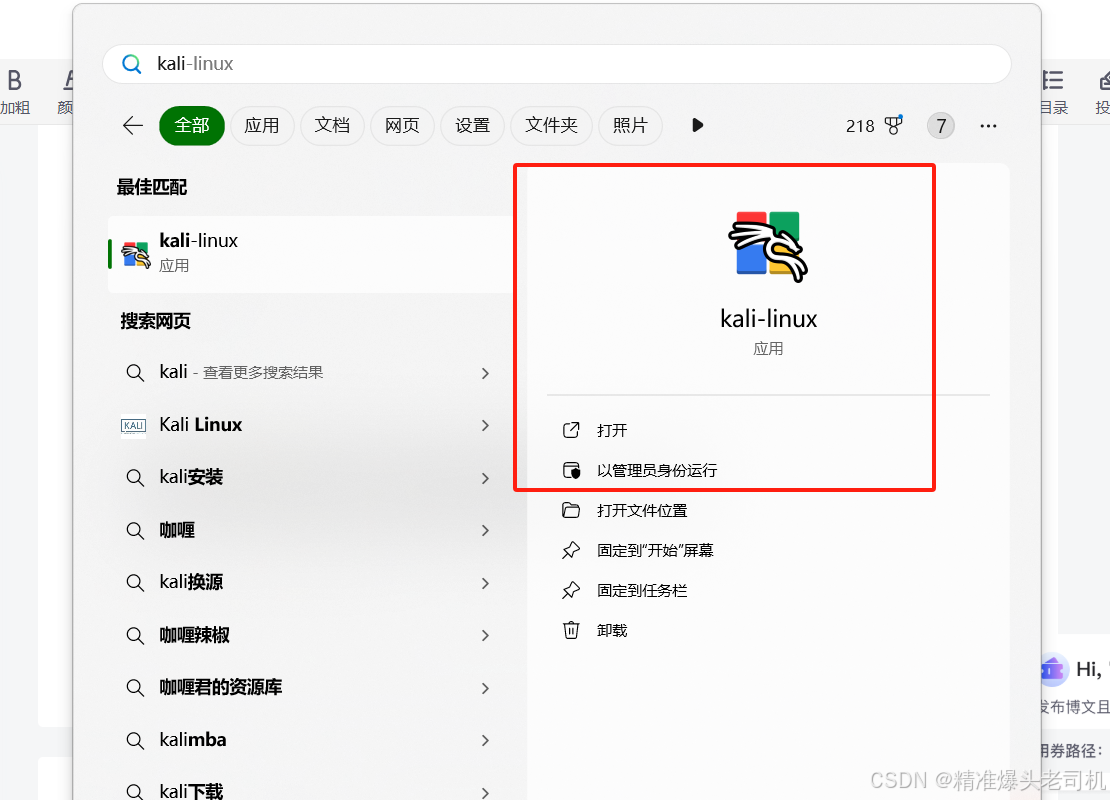Click the pin icon beside 固定到任务栏
The height and width of the screenshot is (800, 1110).
click(x=571, y=590)
